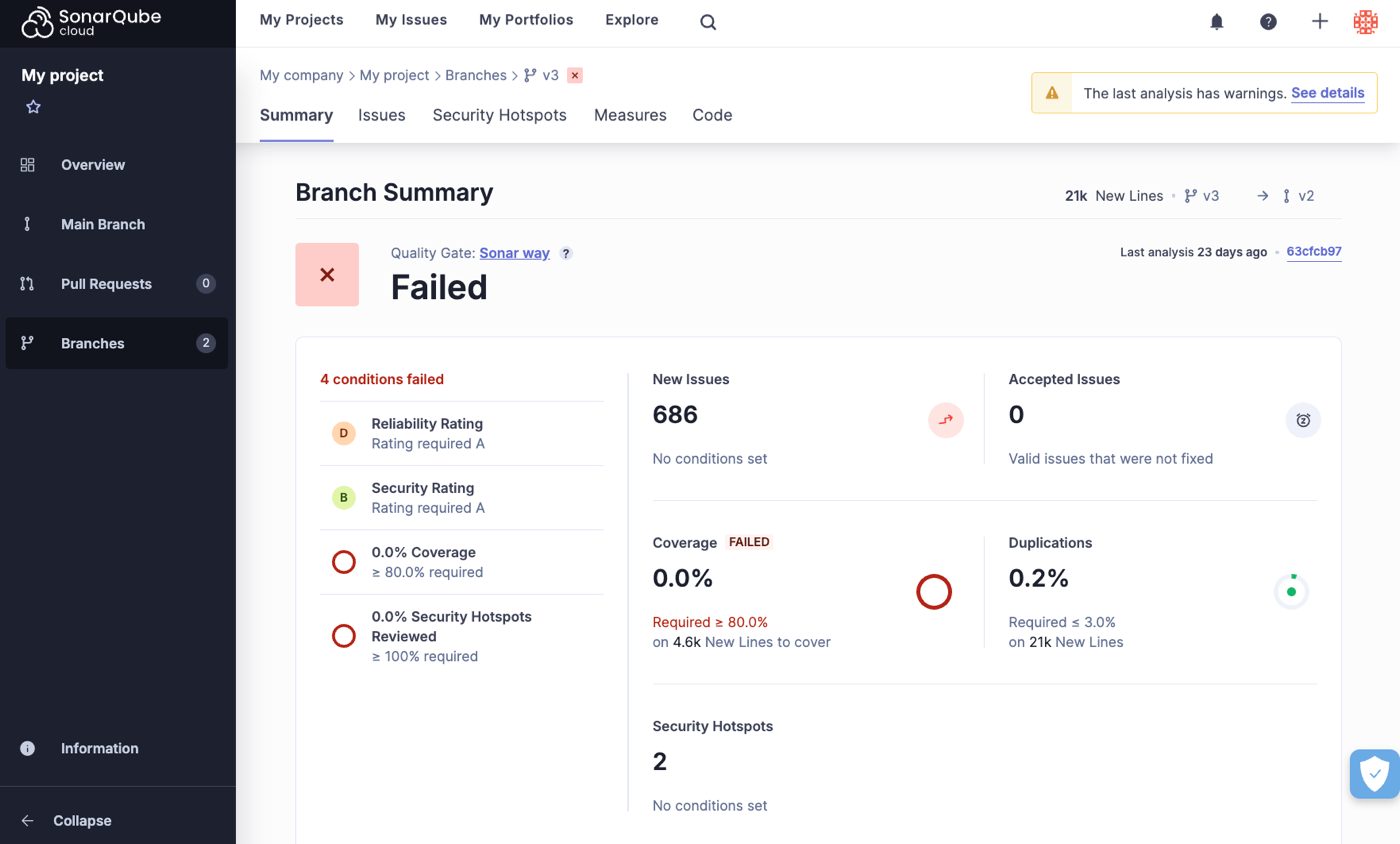
Task: Click the SonarQube cloud logo
Action: (92, 22)
